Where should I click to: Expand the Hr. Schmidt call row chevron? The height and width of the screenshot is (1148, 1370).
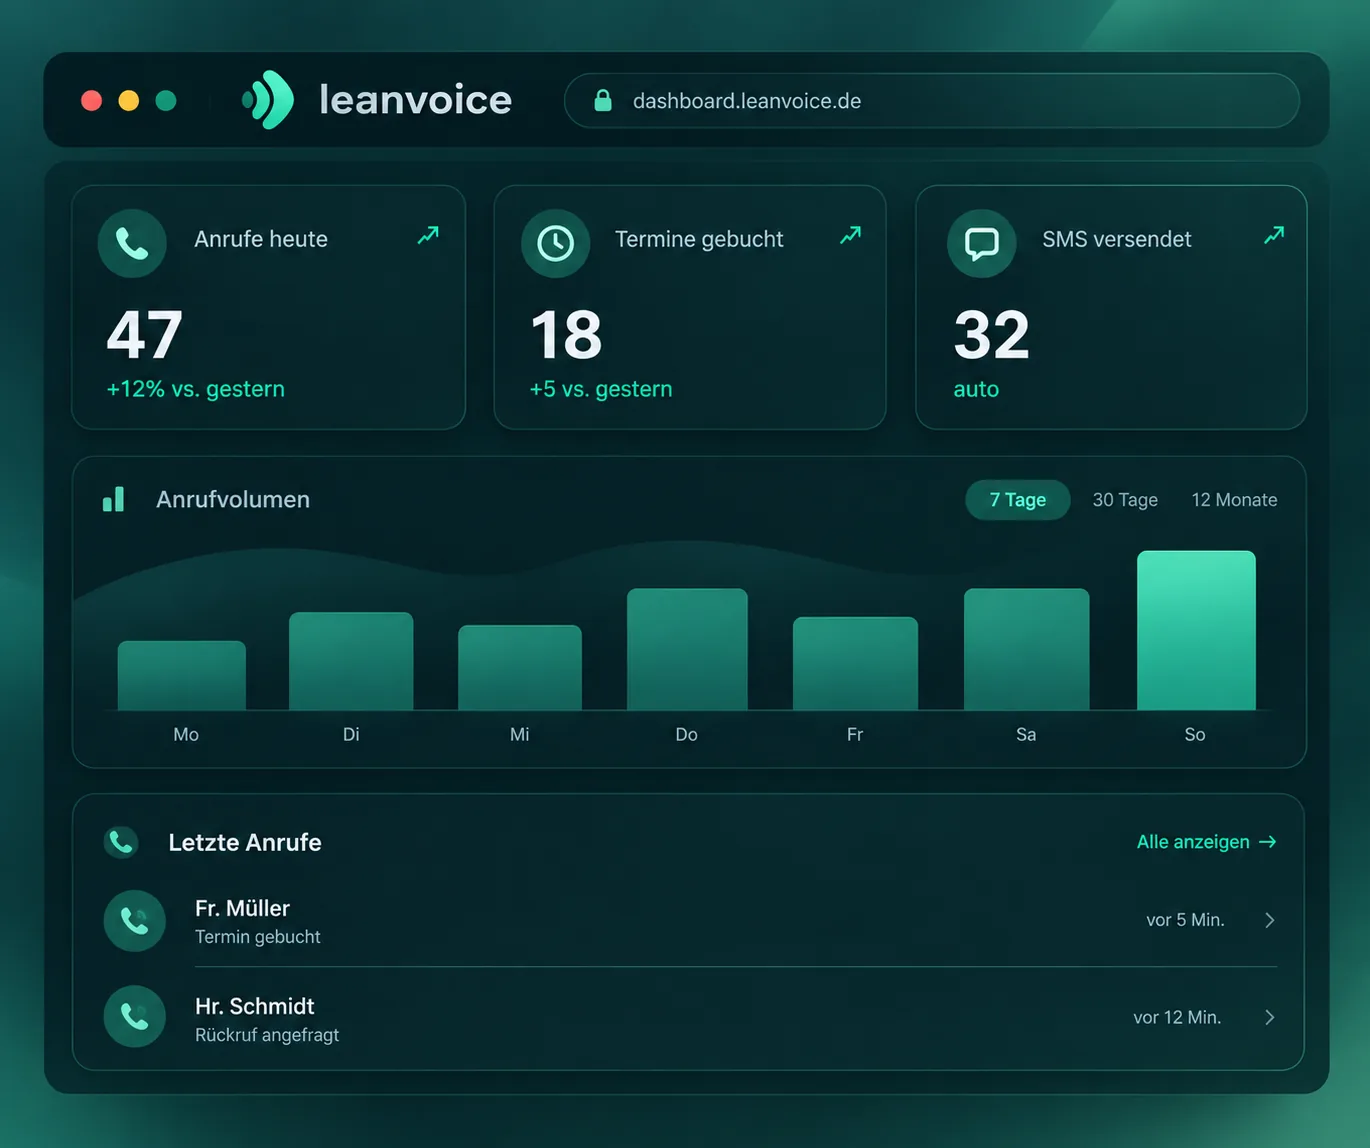point(1270,1017)
